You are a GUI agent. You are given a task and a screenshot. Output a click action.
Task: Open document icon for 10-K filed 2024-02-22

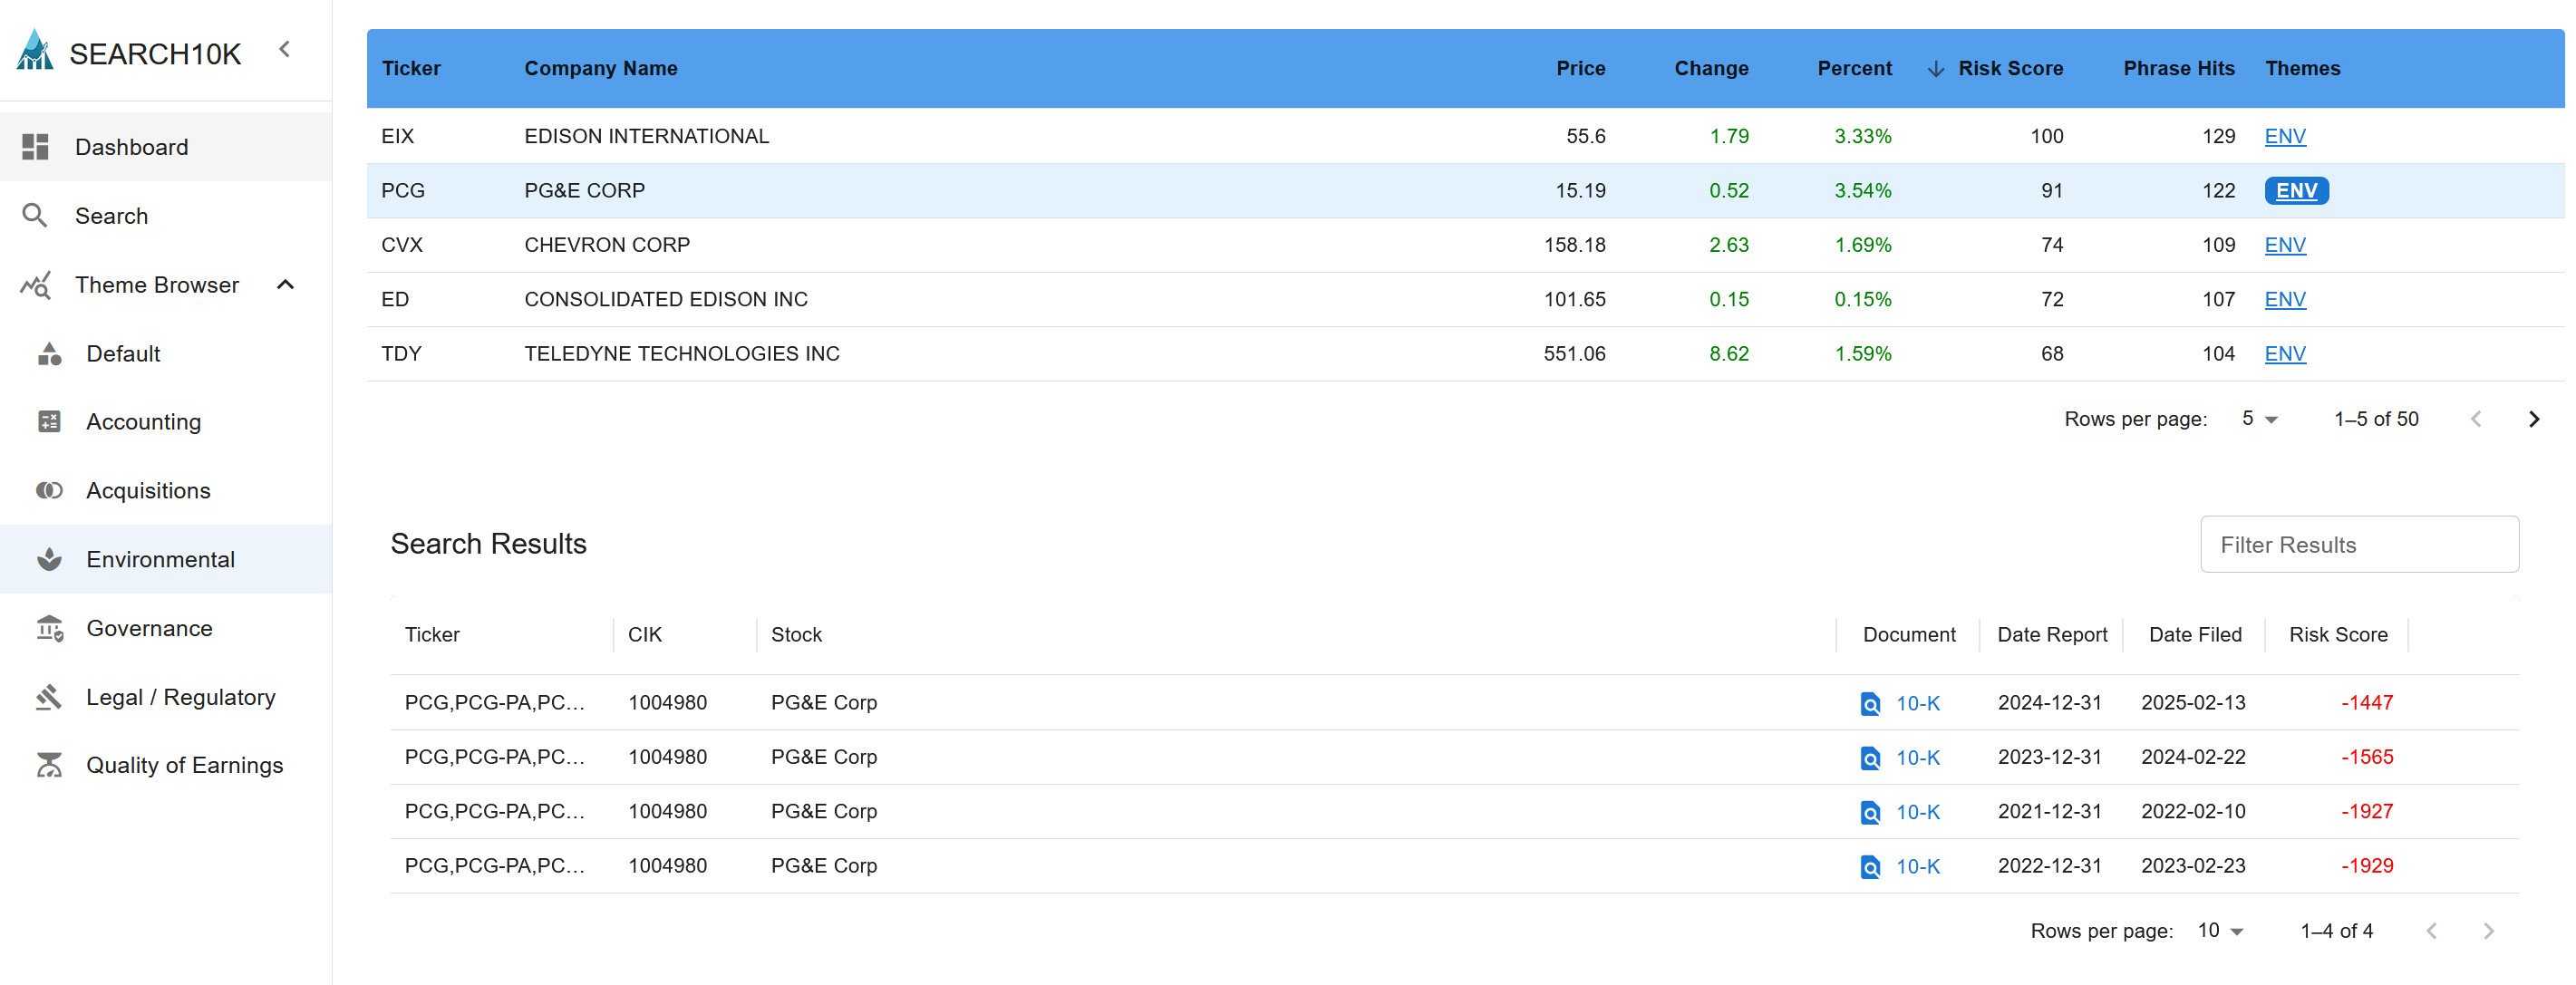[1870, 758]
